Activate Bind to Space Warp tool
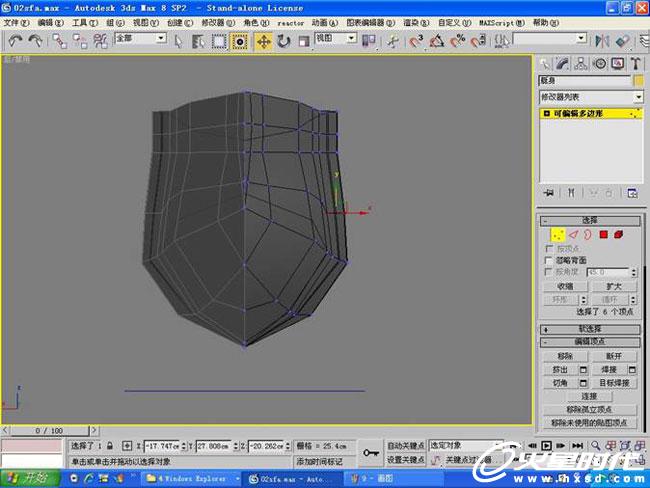The width and height of the screenshot is (650, 488). pos(100,41)
